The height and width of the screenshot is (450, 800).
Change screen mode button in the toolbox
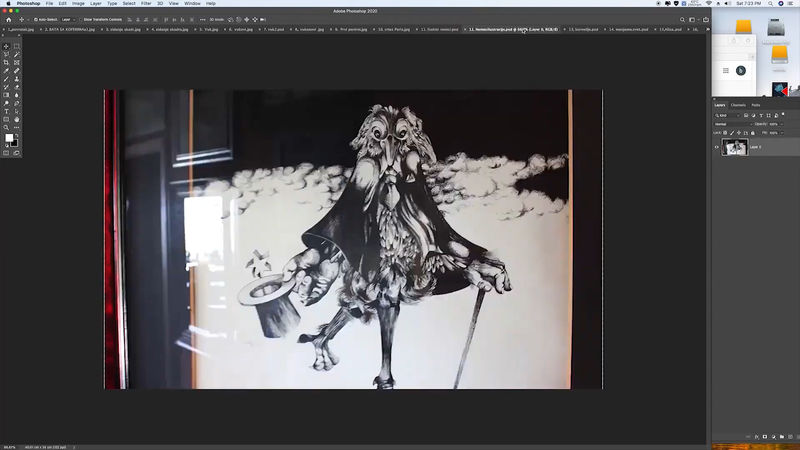coord(17,153)
